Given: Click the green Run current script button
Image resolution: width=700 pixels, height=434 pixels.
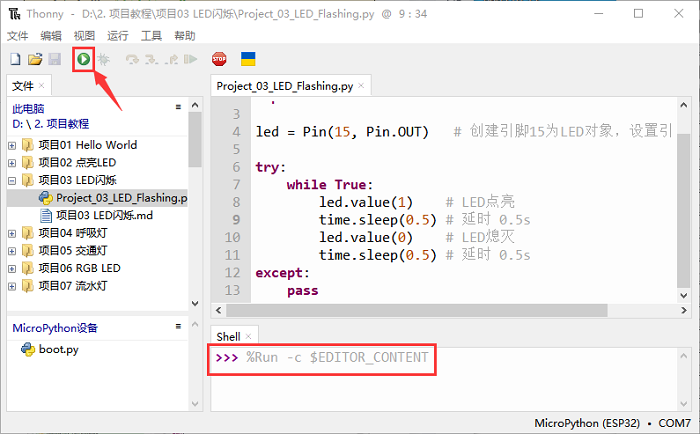Looking at the screenshot, I should 84,60.
